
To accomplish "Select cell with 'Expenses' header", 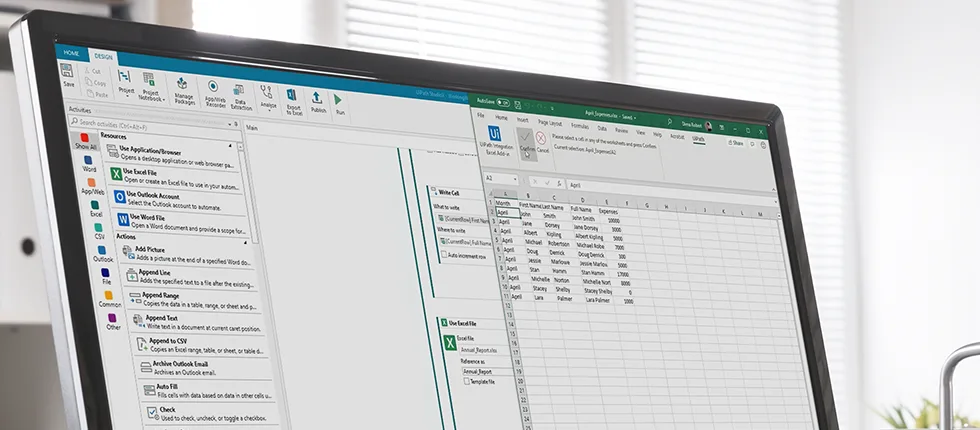I will 608,211.
